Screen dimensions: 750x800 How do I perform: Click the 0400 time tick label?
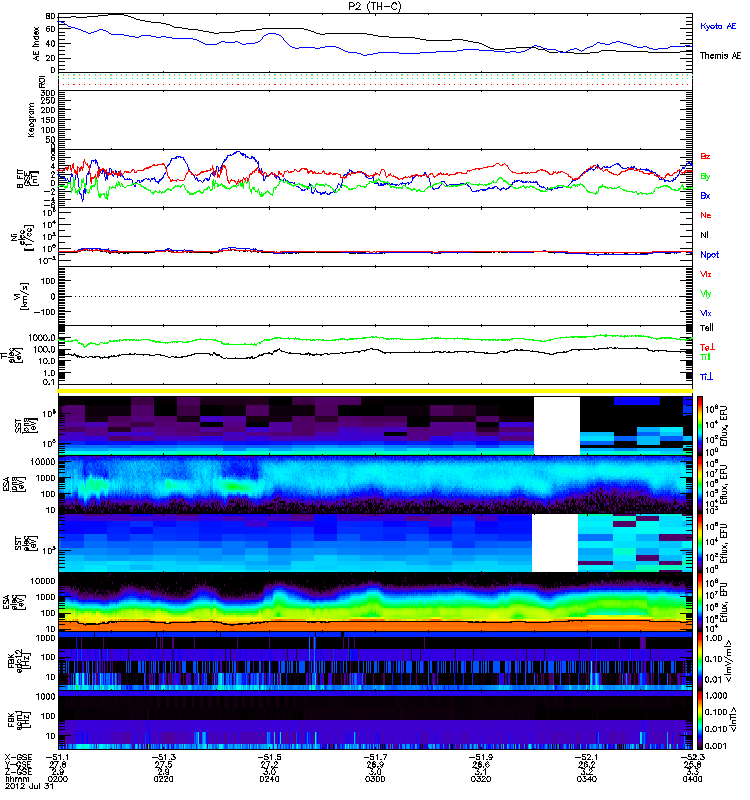(x=692, y=779)
